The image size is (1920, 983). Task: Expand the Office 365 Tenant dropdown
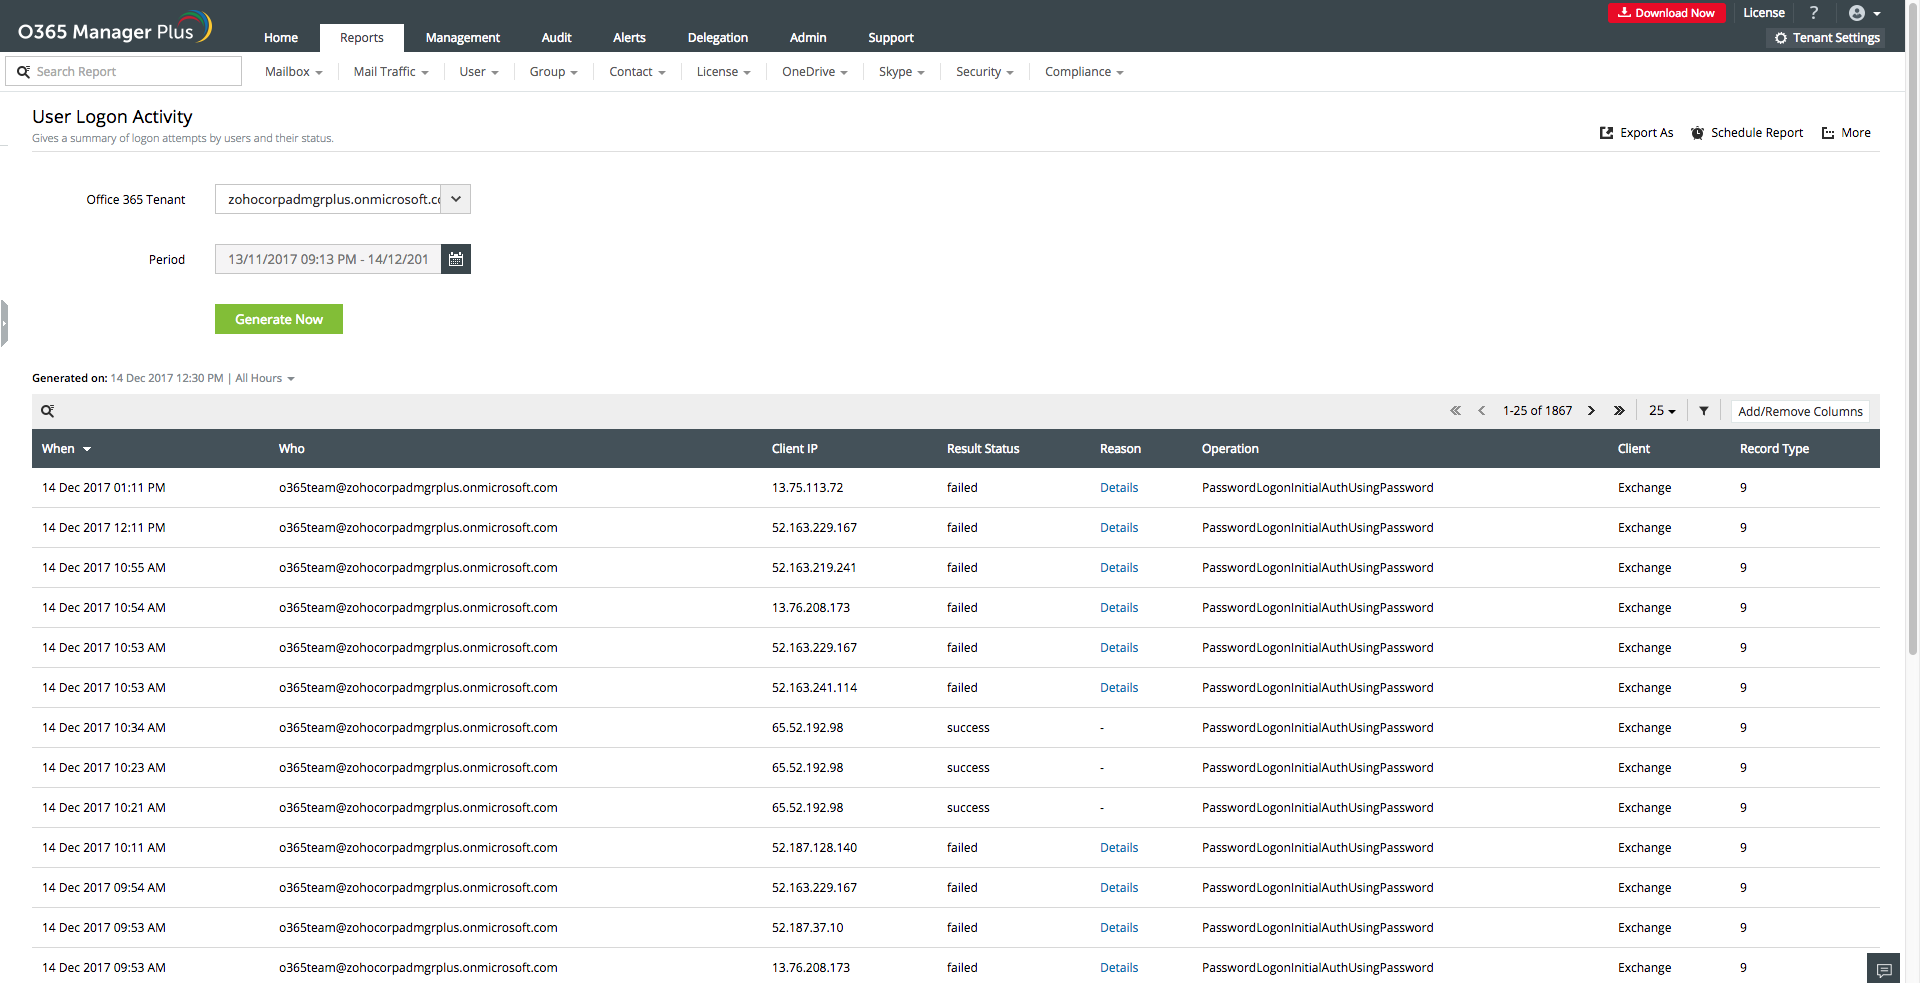456,199
